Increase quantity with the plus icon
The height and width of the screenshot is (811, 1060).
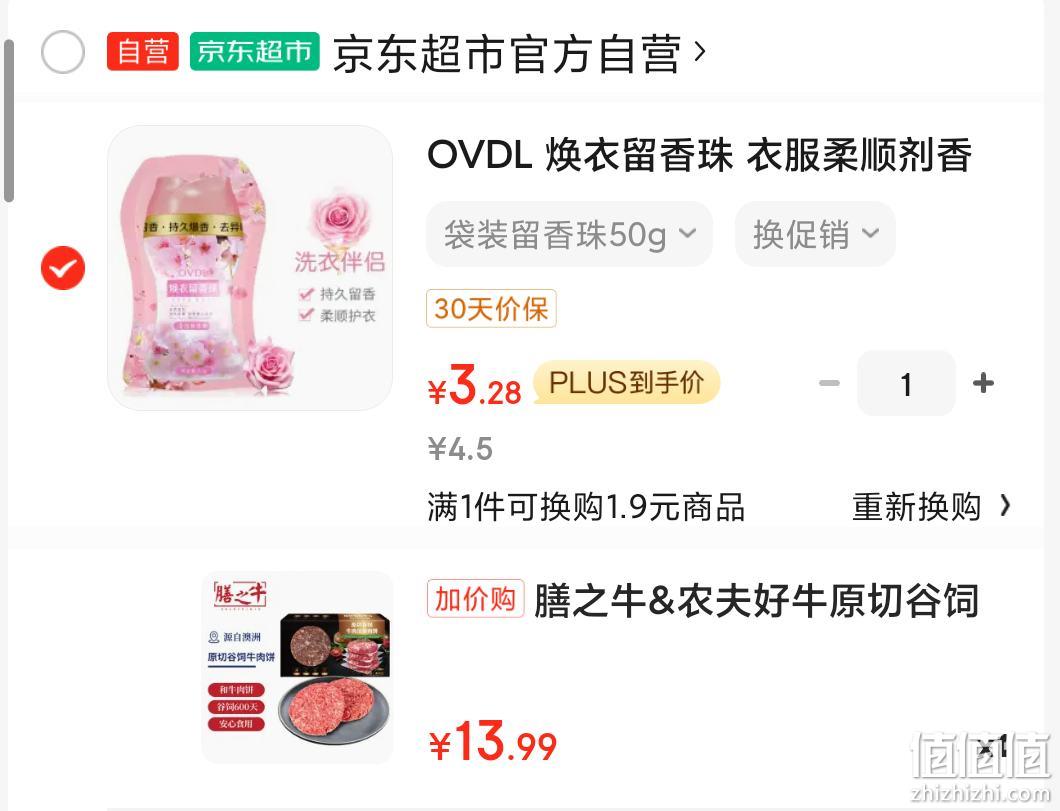click(x=983, y=383)
